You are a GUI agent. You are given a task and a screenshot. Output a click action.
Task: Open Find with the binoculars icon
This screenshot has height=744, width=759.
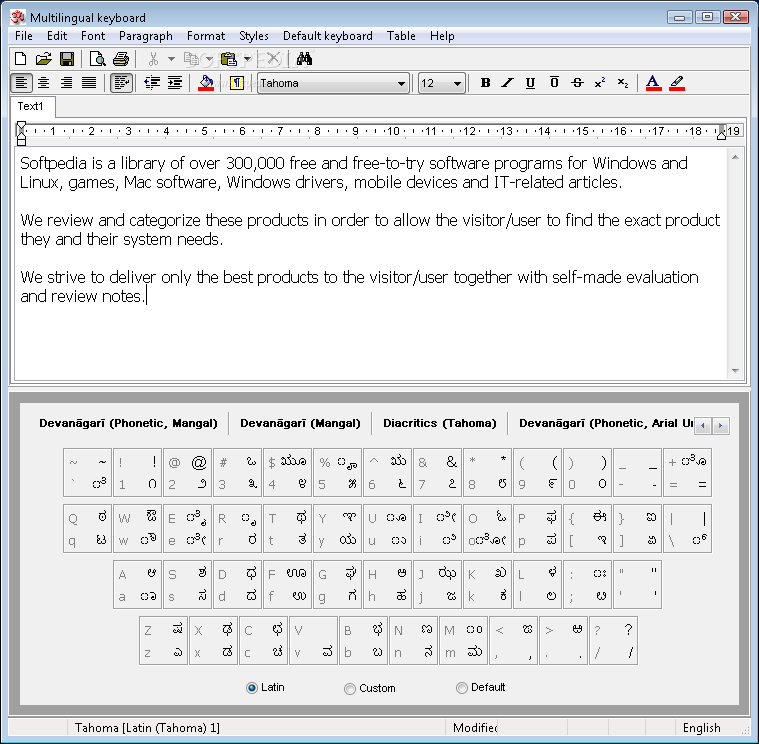[x=304, y=59]
